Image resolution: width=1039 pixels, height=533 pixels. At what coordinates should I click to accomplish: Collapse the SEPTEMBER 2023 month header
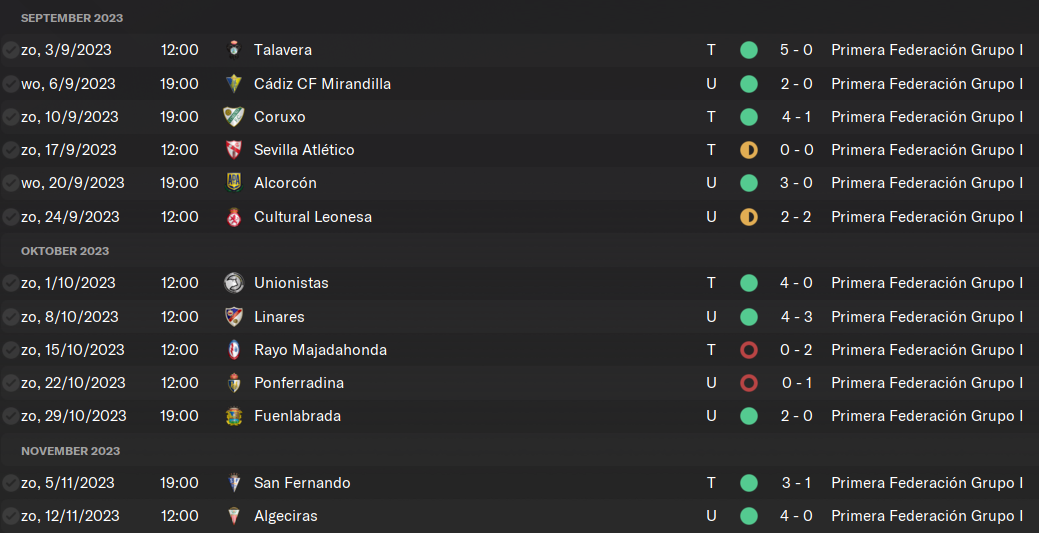(x=72, y=18)
